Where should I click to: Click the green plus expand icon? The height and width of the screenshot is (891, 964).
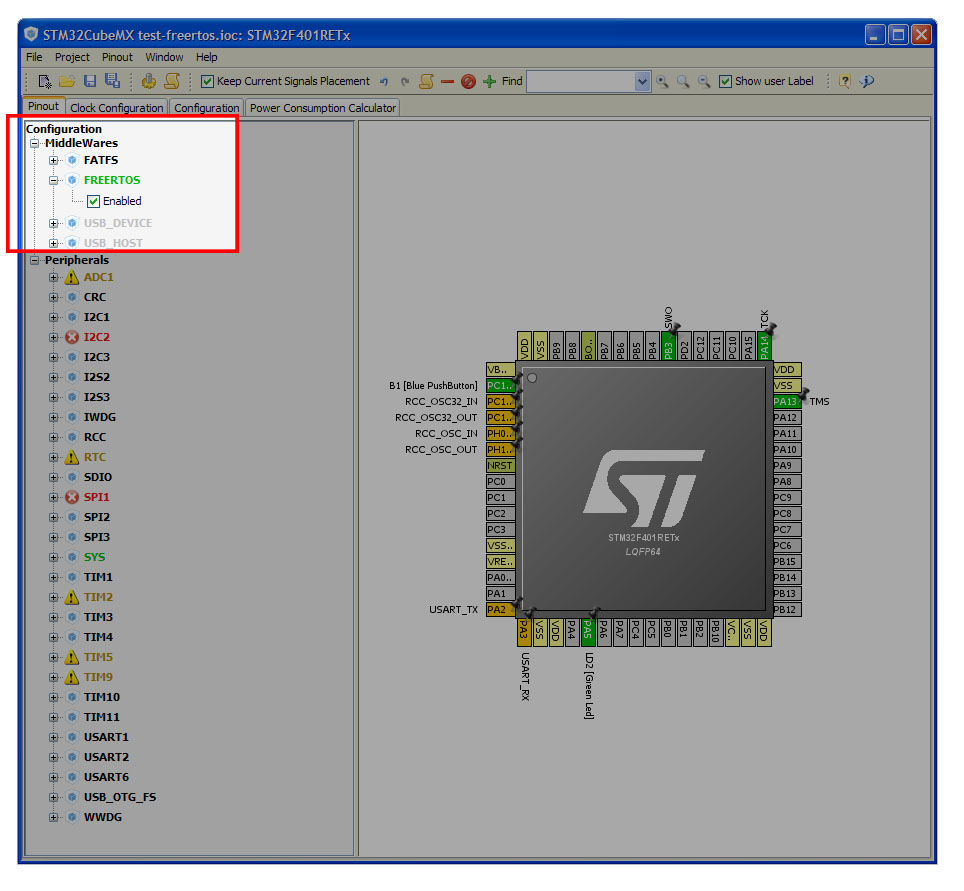pyautogui.click(x=489, y=81)
